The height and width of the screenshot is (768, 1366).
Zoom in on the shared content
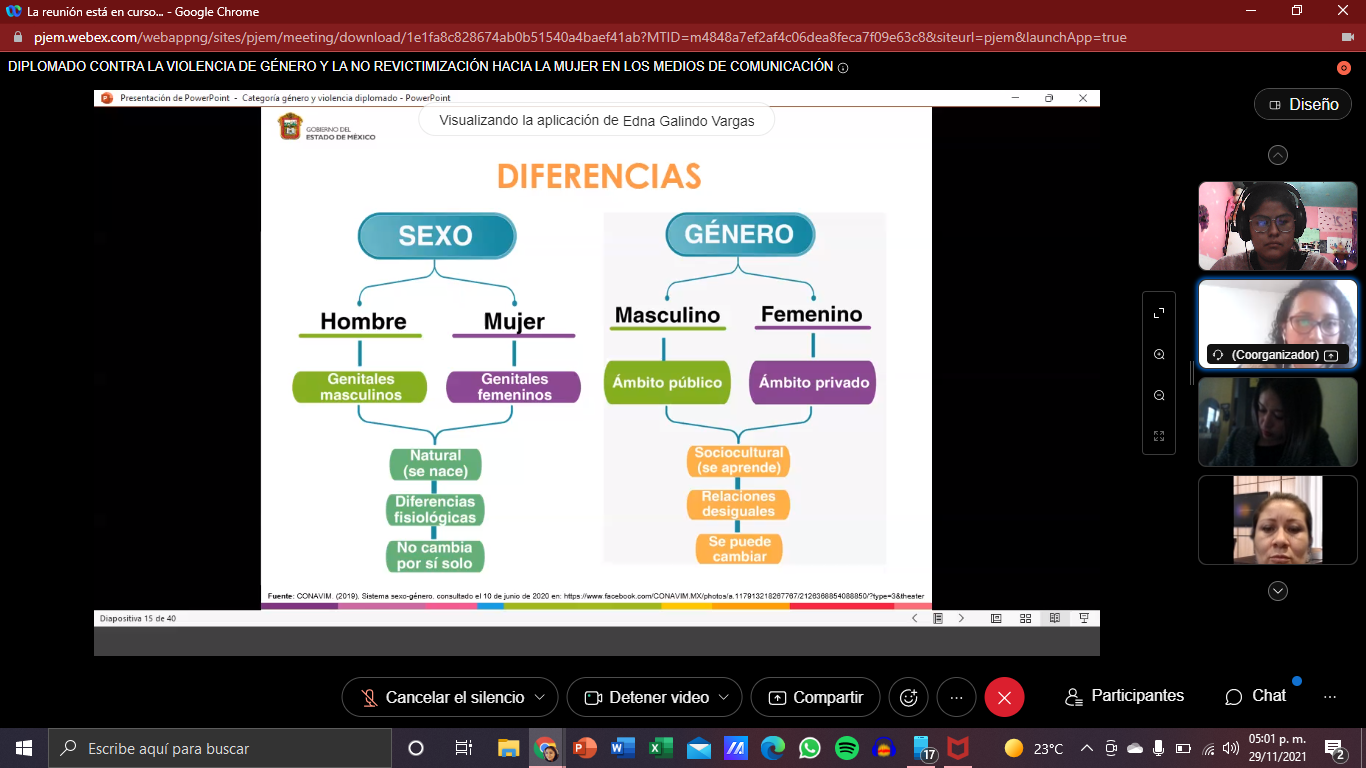tap(1159, 354)
